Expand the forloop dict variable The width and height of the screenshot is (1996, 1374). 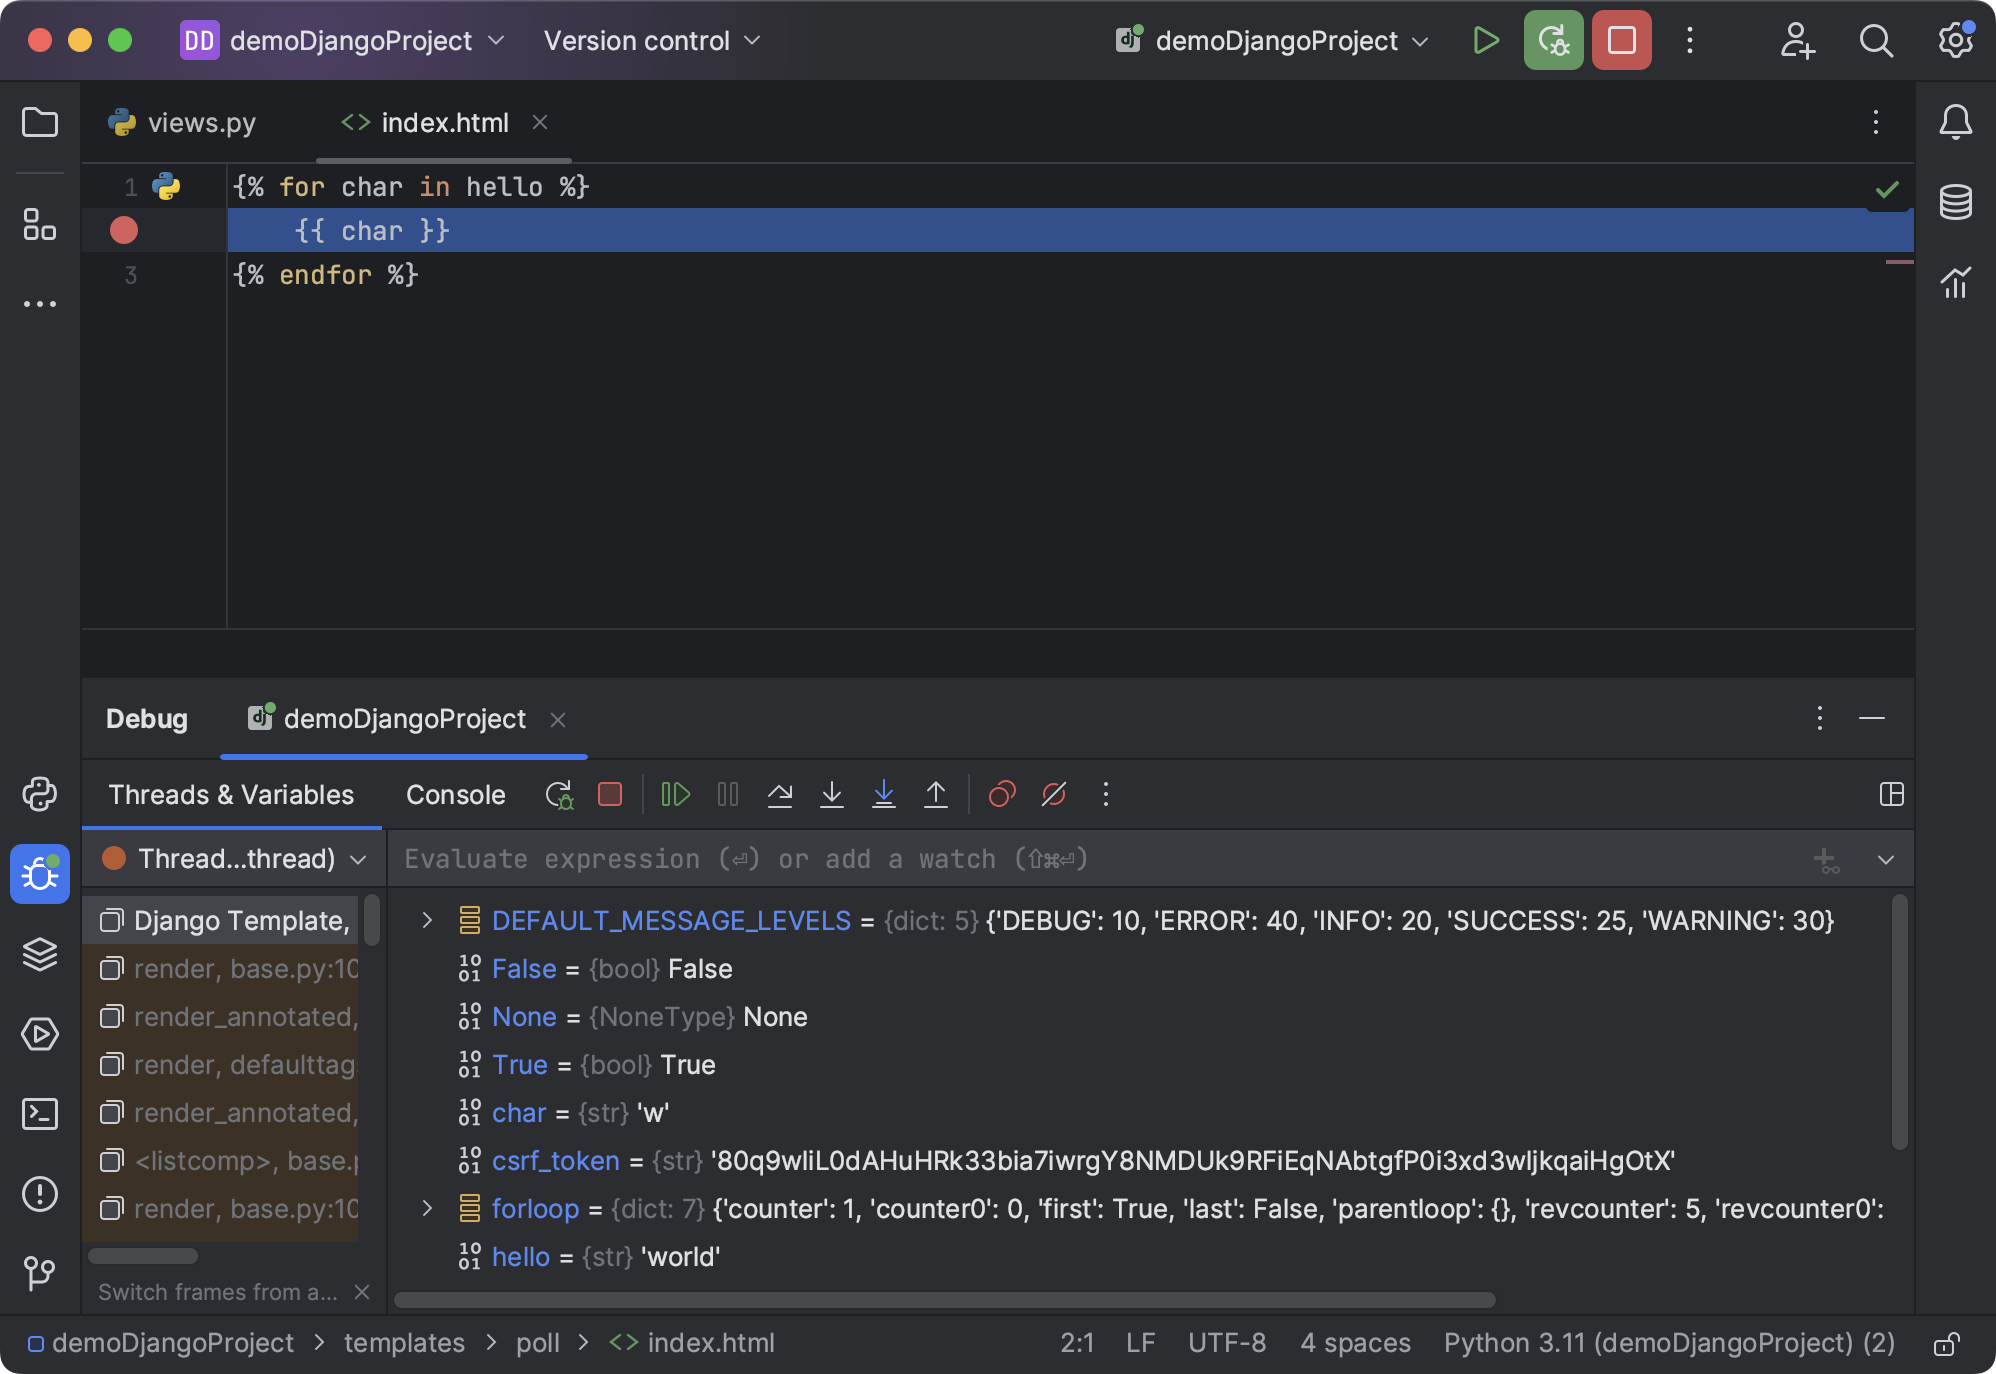click(x=427, y=1208)
